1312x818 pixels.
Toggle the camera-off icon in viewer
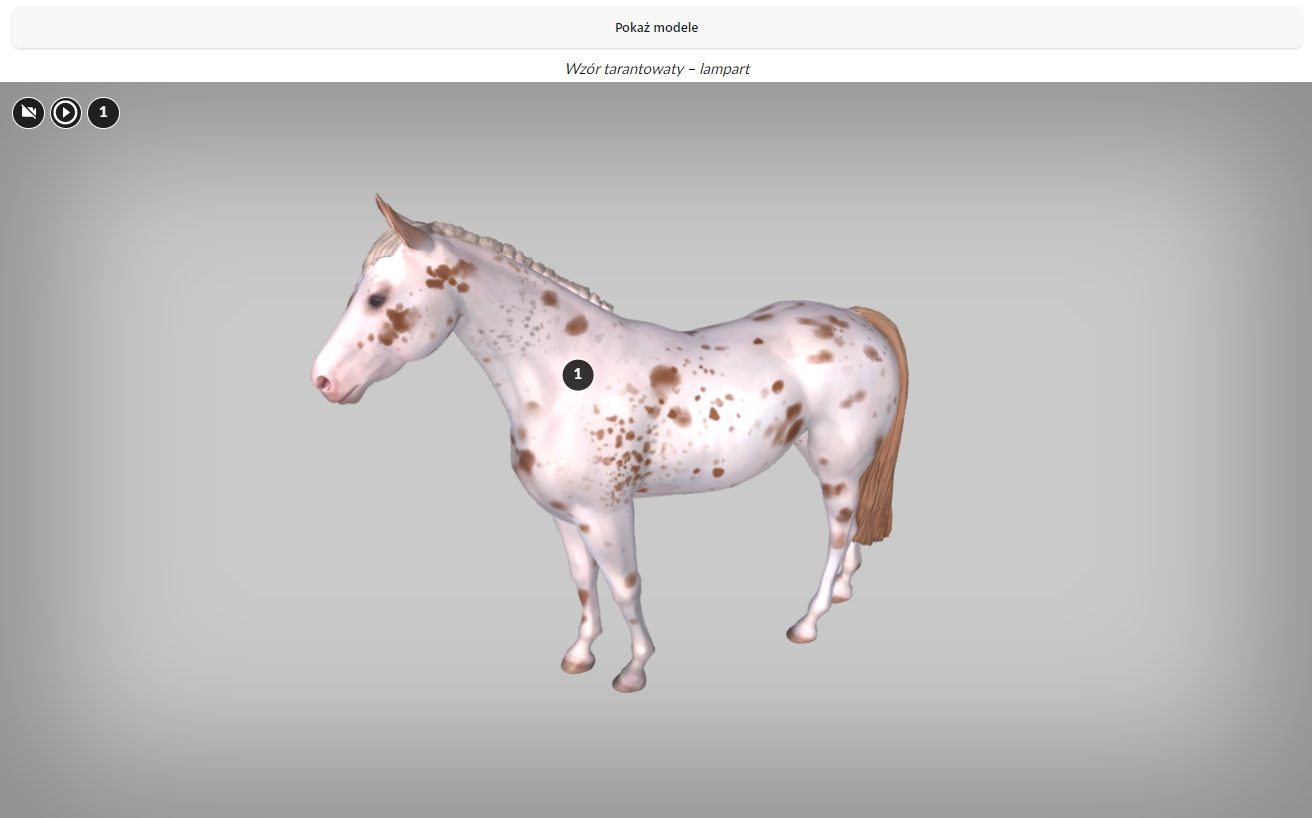[28, 113]
